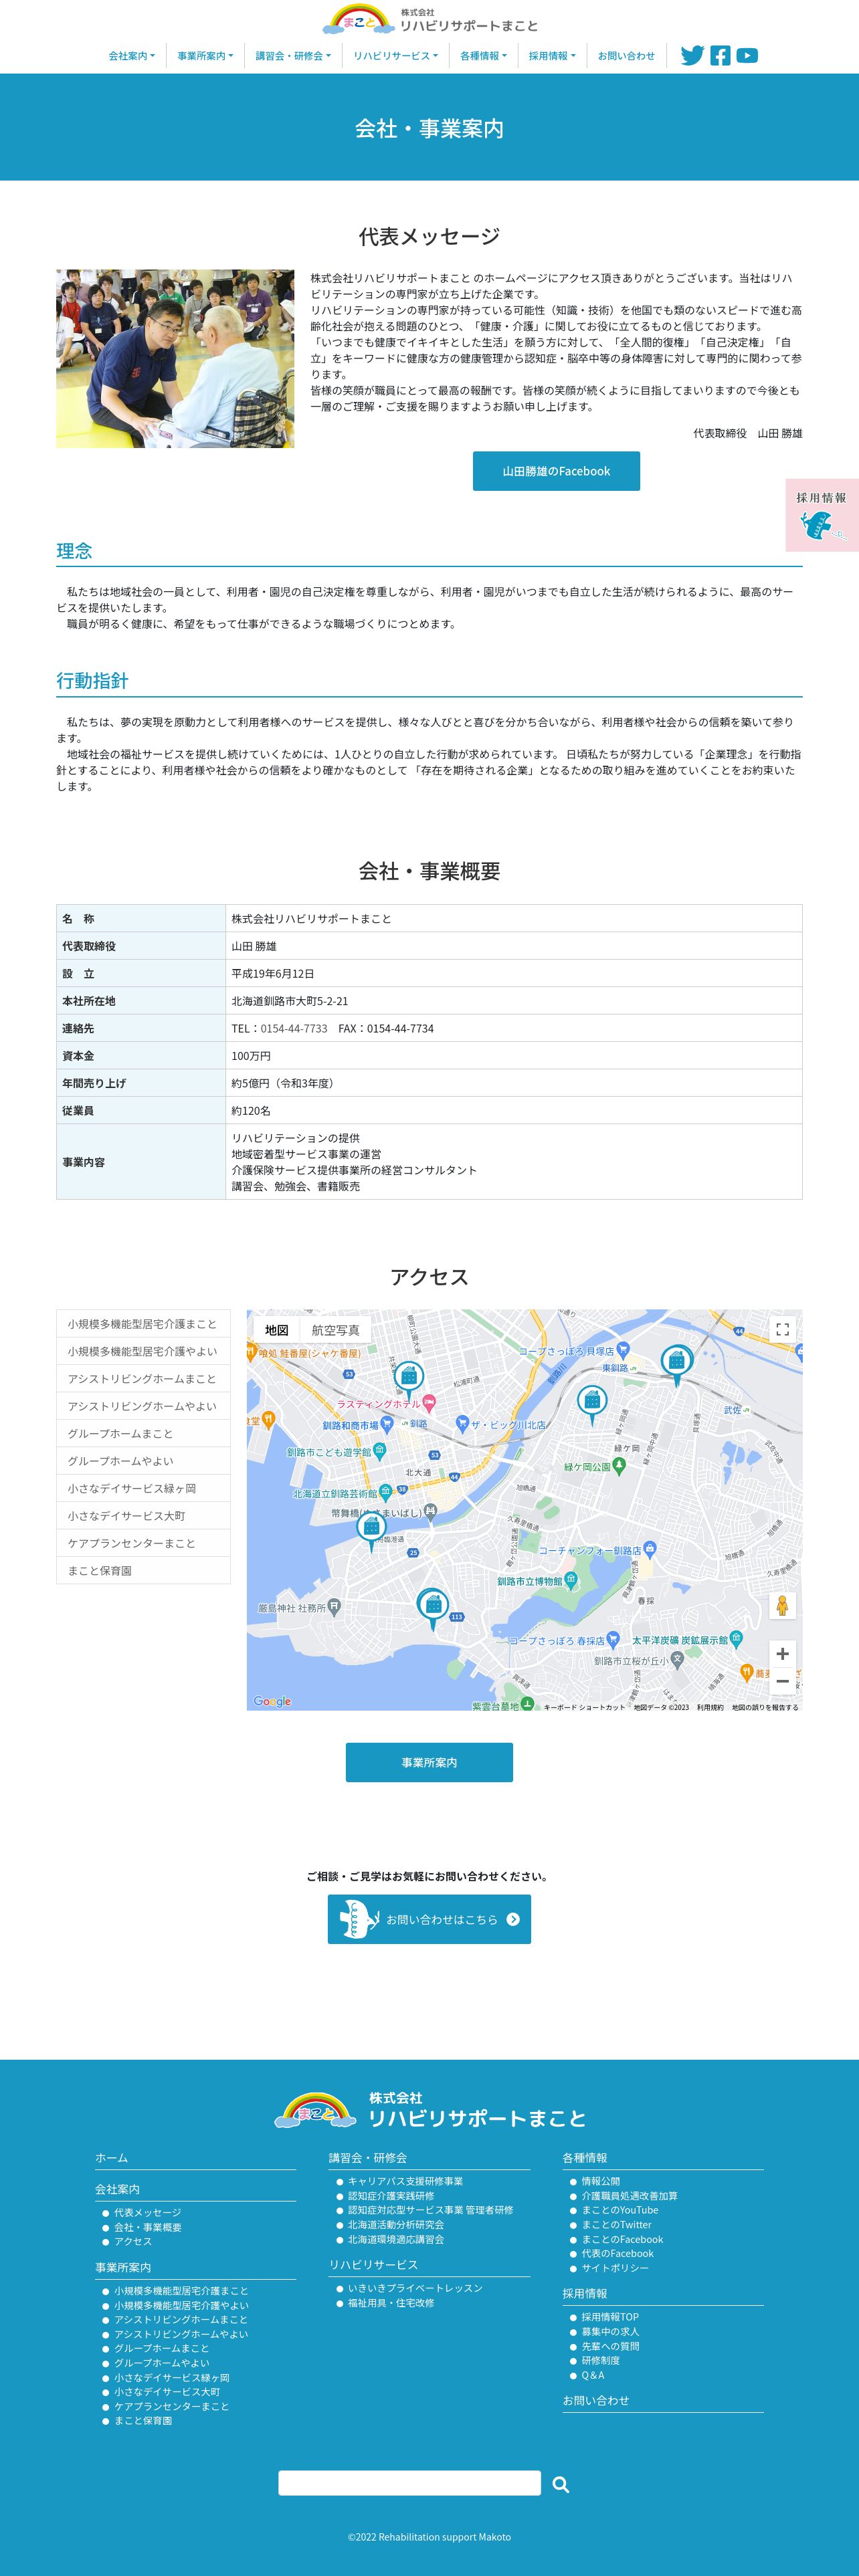Open Q＆A footer link
Screen dimensions: 859x2576
tap(593, 2375)
